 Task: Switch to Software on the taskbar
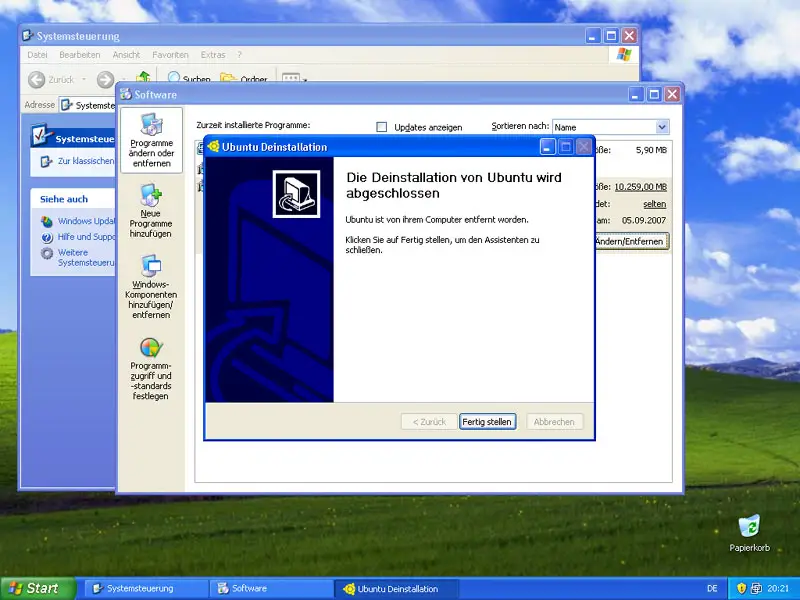270,589
